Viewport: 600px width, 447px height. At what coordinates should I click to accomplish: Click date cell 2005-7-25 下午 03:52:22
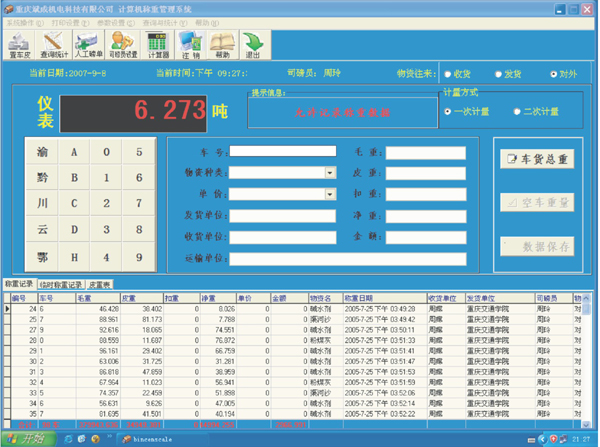385,414
